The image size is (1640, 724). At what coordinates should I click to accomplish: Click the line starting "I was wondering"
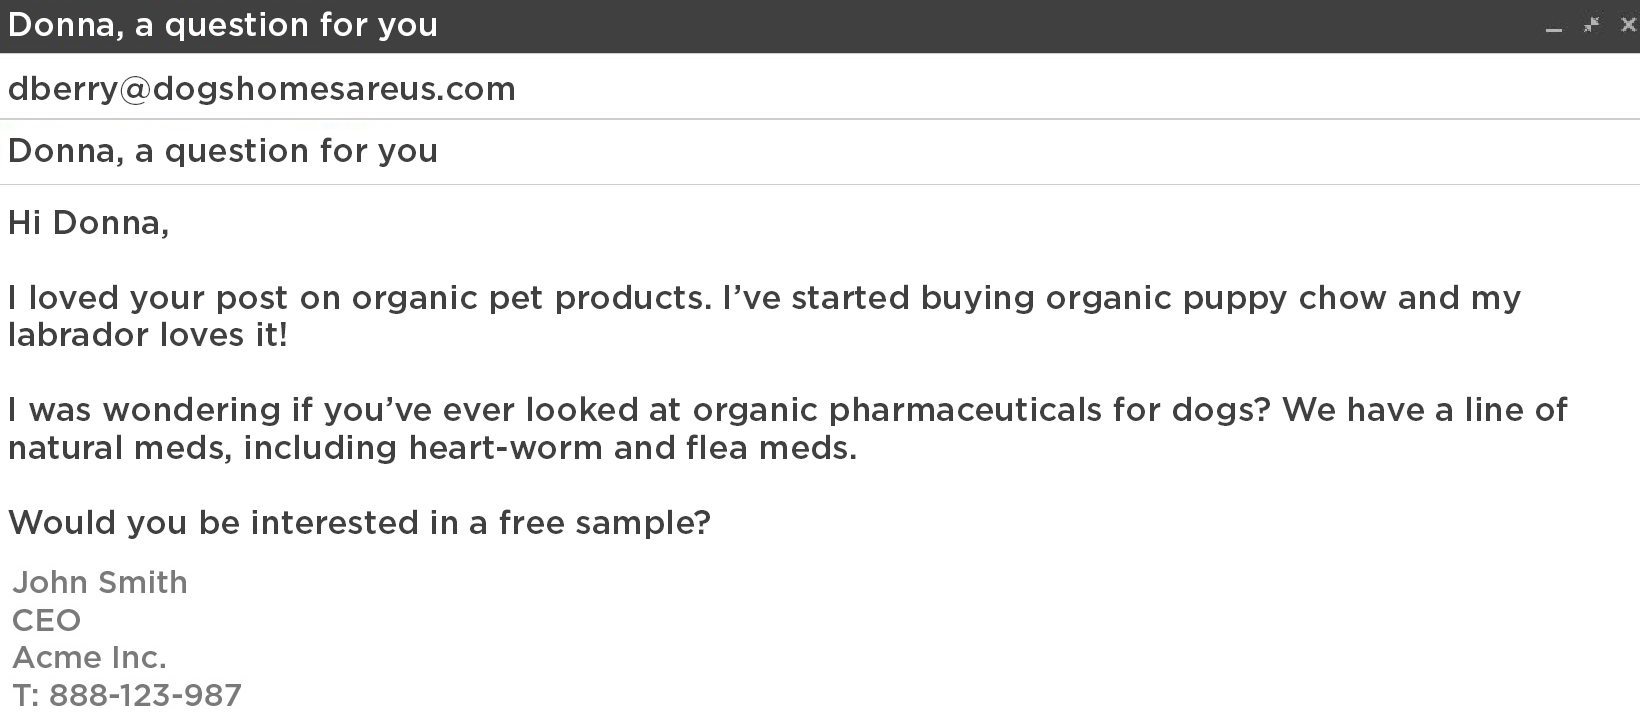pyautogui.click(x=787, y=410)
